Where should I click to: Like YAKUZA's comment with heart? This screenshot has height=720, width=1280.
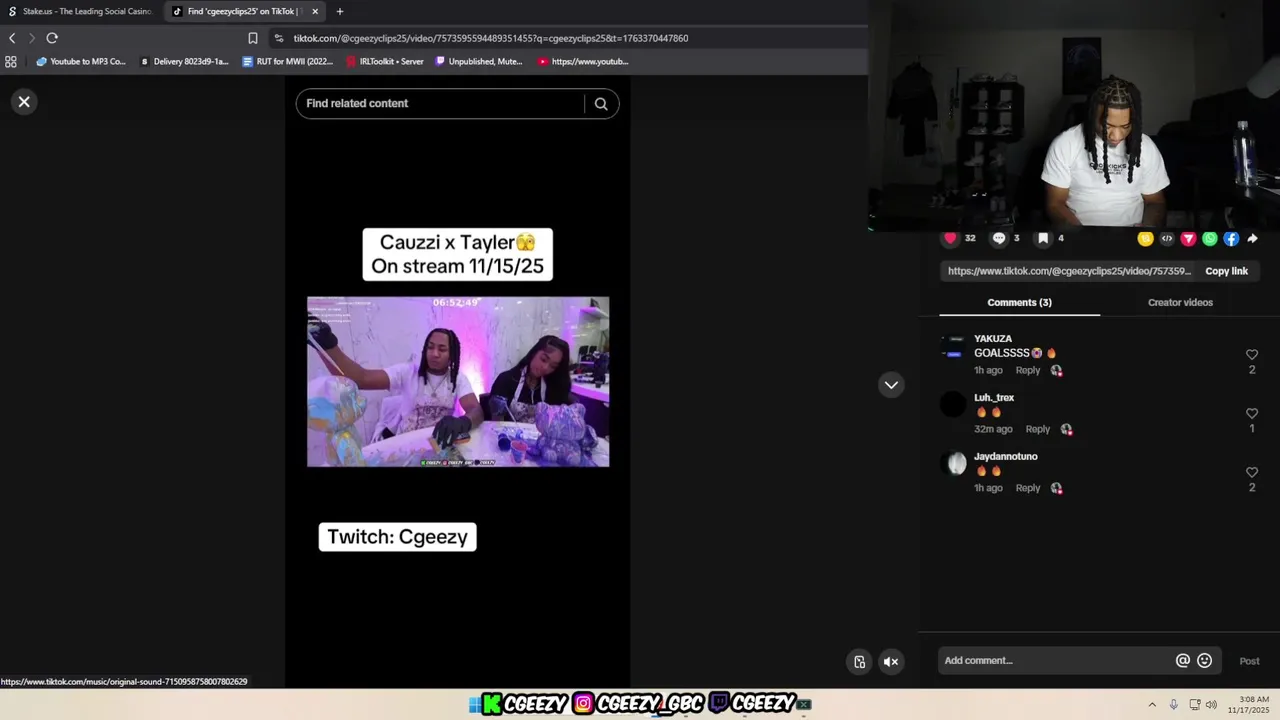1252,355
